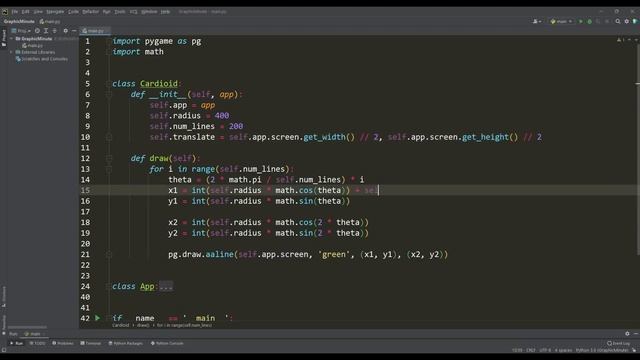Open the Problems tool window
The width and height of the screenshot is (640, 360).
tap(63, 343)
